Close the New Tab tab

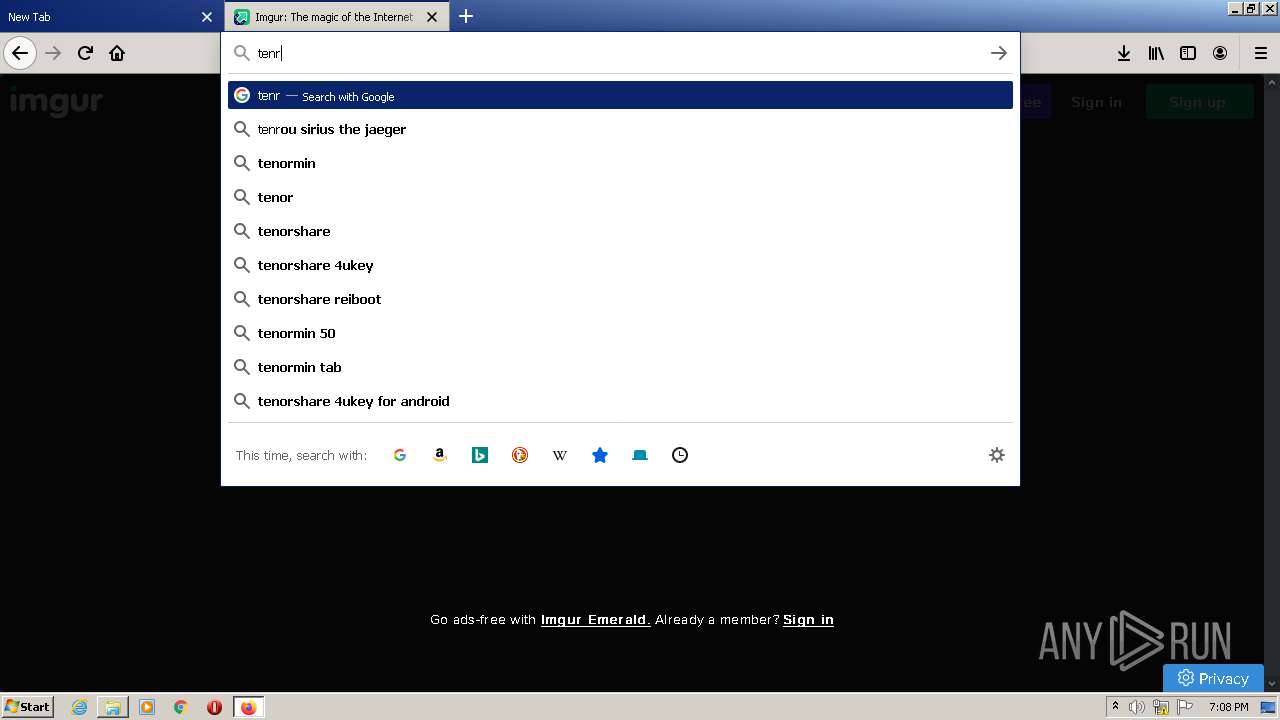pos(207,17)
